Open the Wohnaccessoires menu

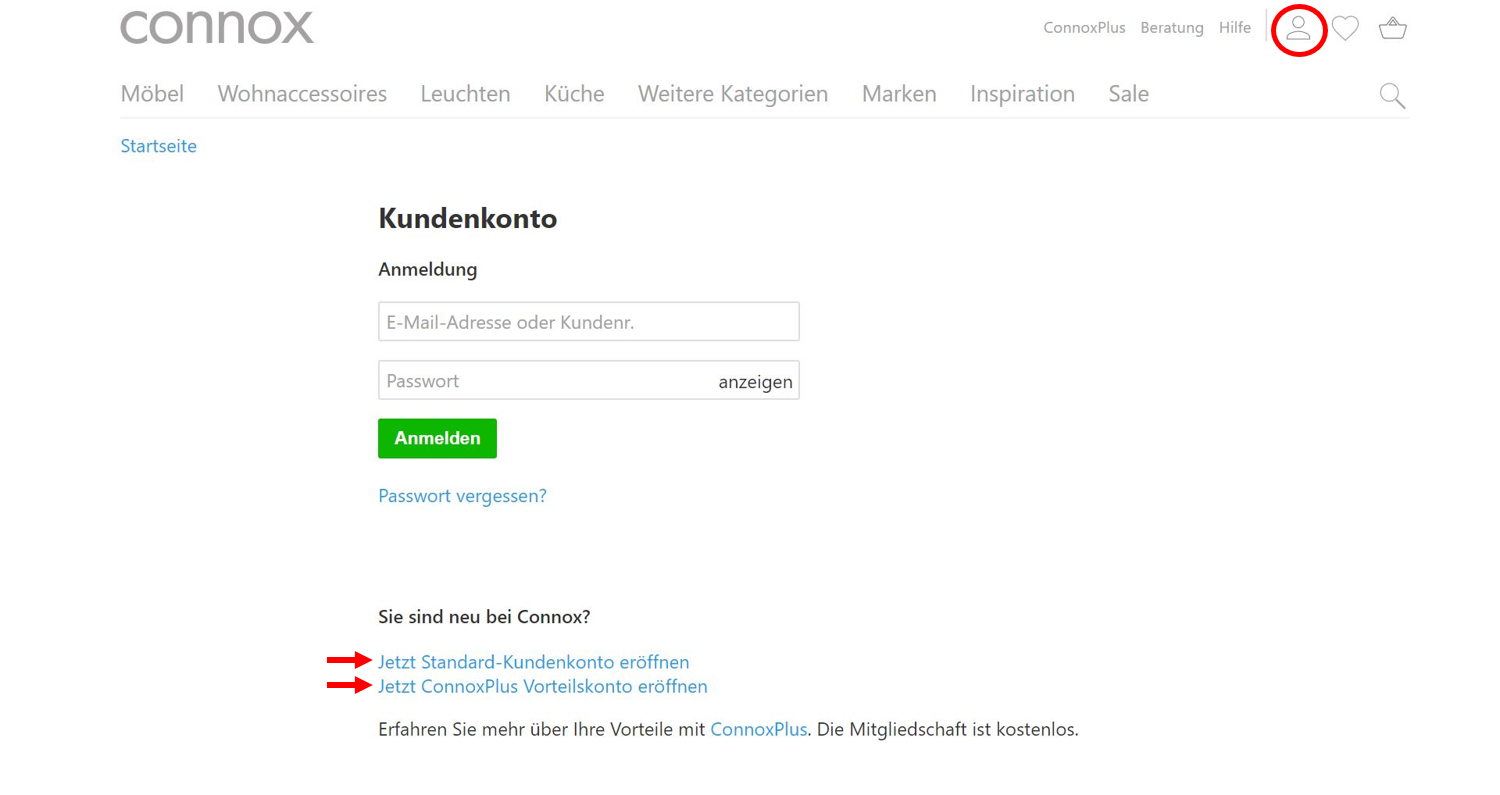click(x=302, y=94)
